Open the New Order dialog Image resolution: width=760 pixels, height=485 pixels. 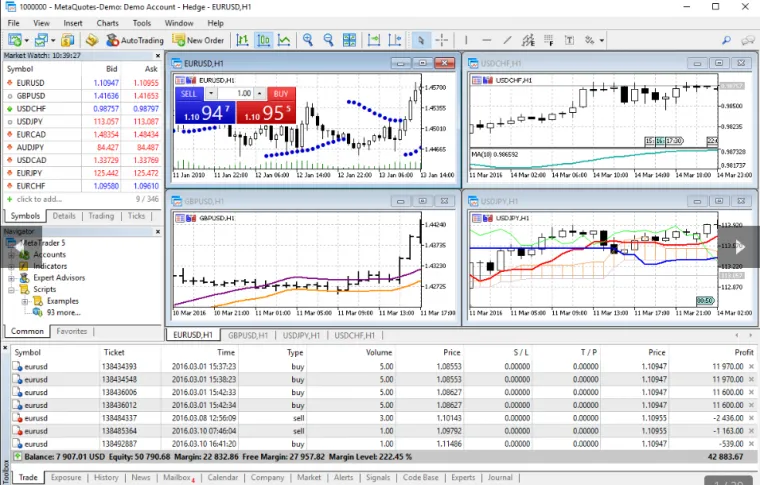(199, 40)
